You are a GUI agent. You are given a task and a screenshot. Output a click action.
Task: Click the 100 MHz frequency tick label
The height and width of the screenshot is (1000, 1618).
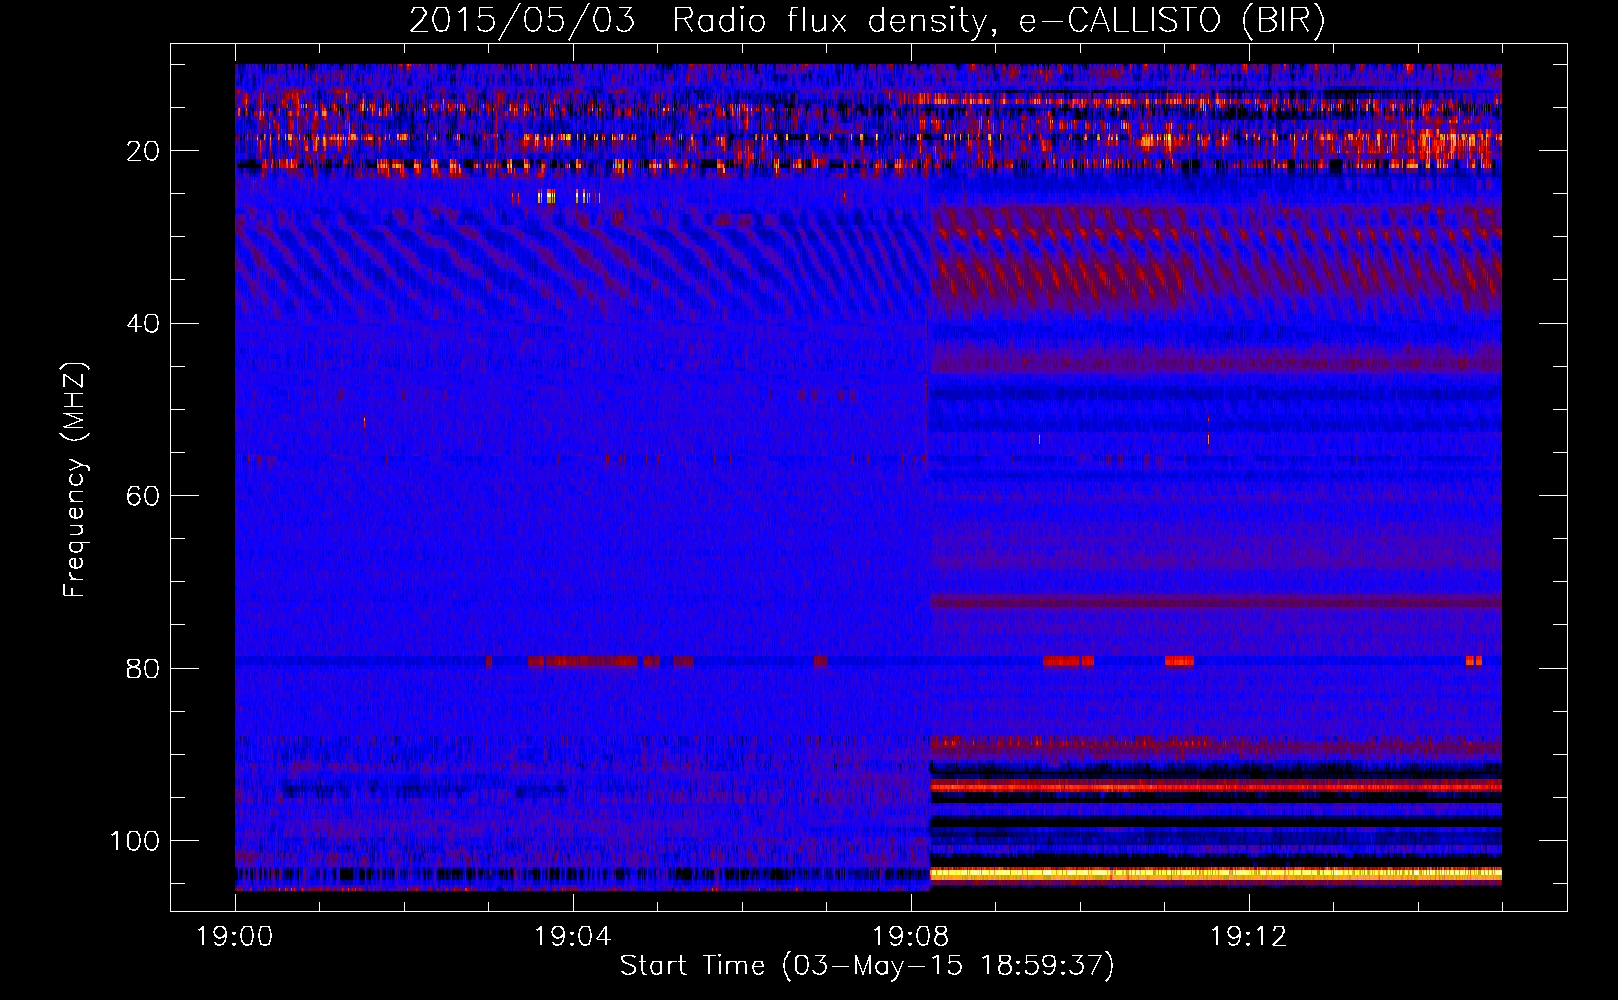coord(135,841)
